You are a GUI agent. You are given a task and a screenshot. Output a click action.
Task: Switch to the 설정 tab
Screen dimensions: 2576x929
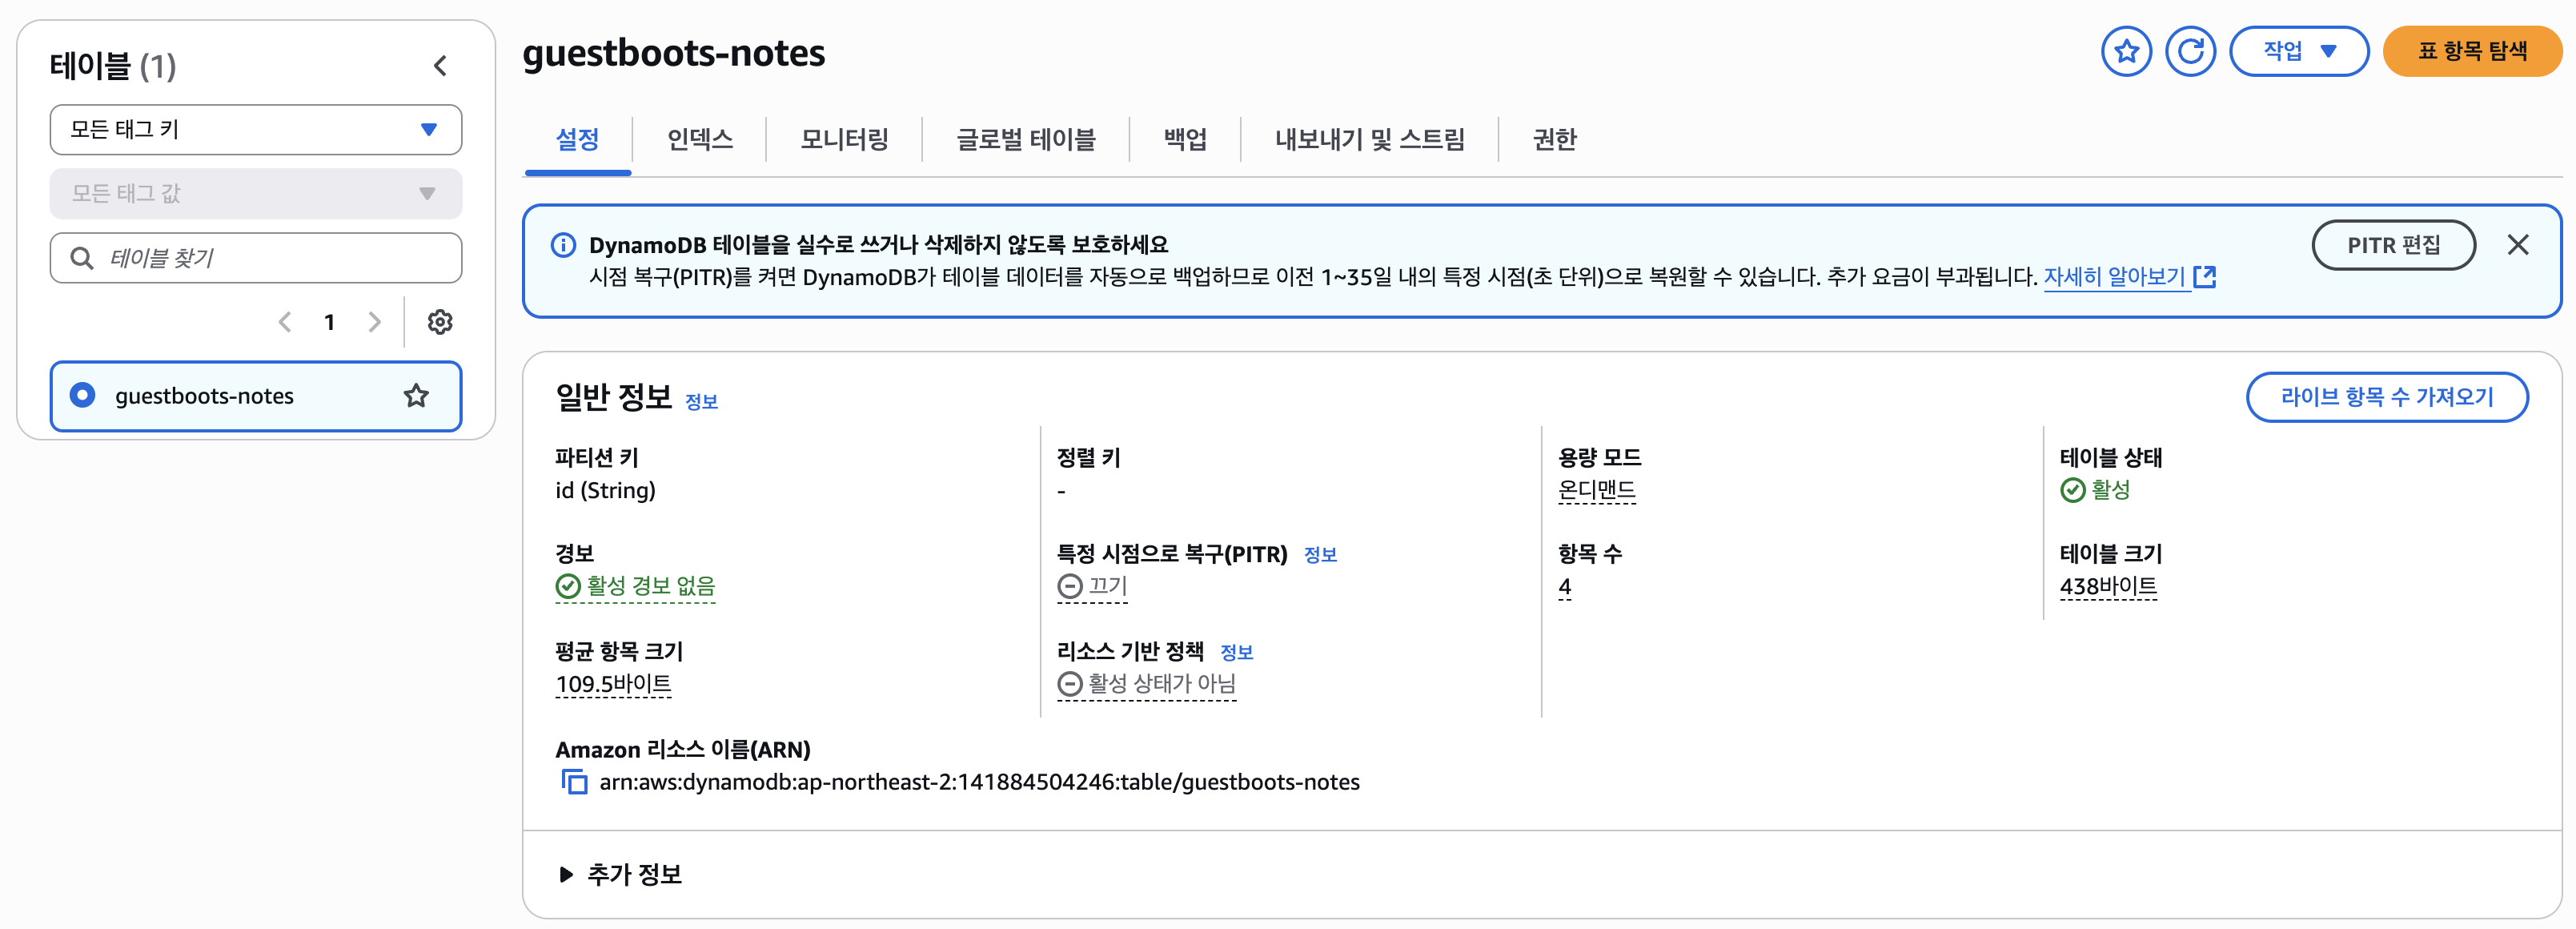[577, 139]
